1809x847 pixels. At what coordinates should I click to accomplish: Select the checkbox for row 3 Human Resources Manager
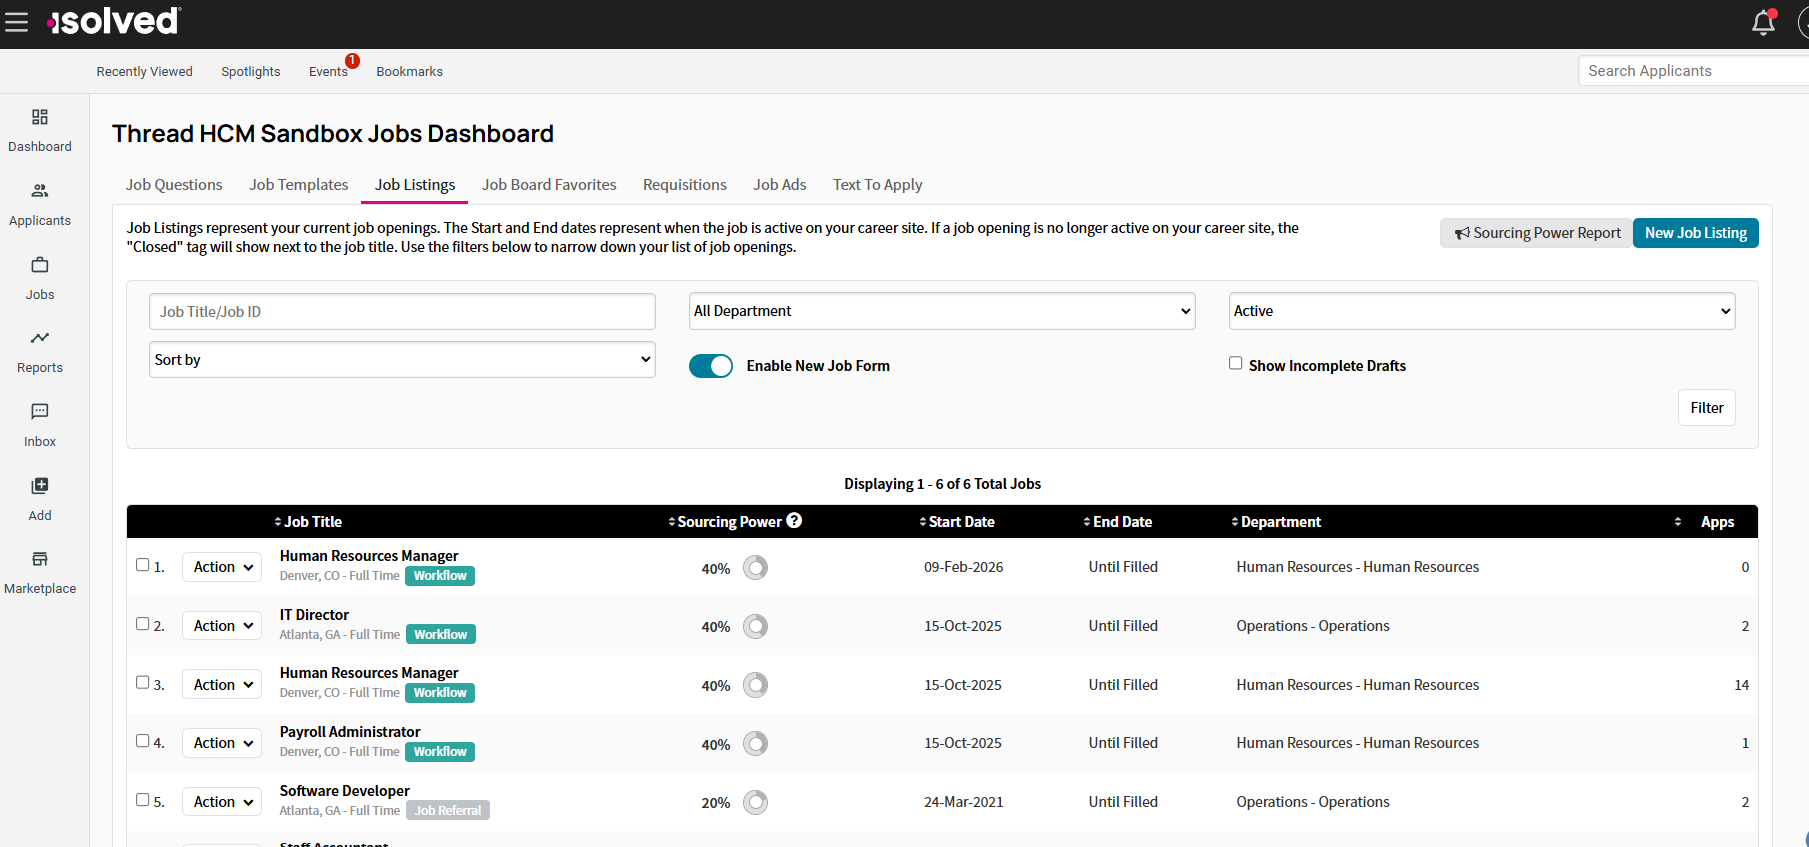(143, 682)
